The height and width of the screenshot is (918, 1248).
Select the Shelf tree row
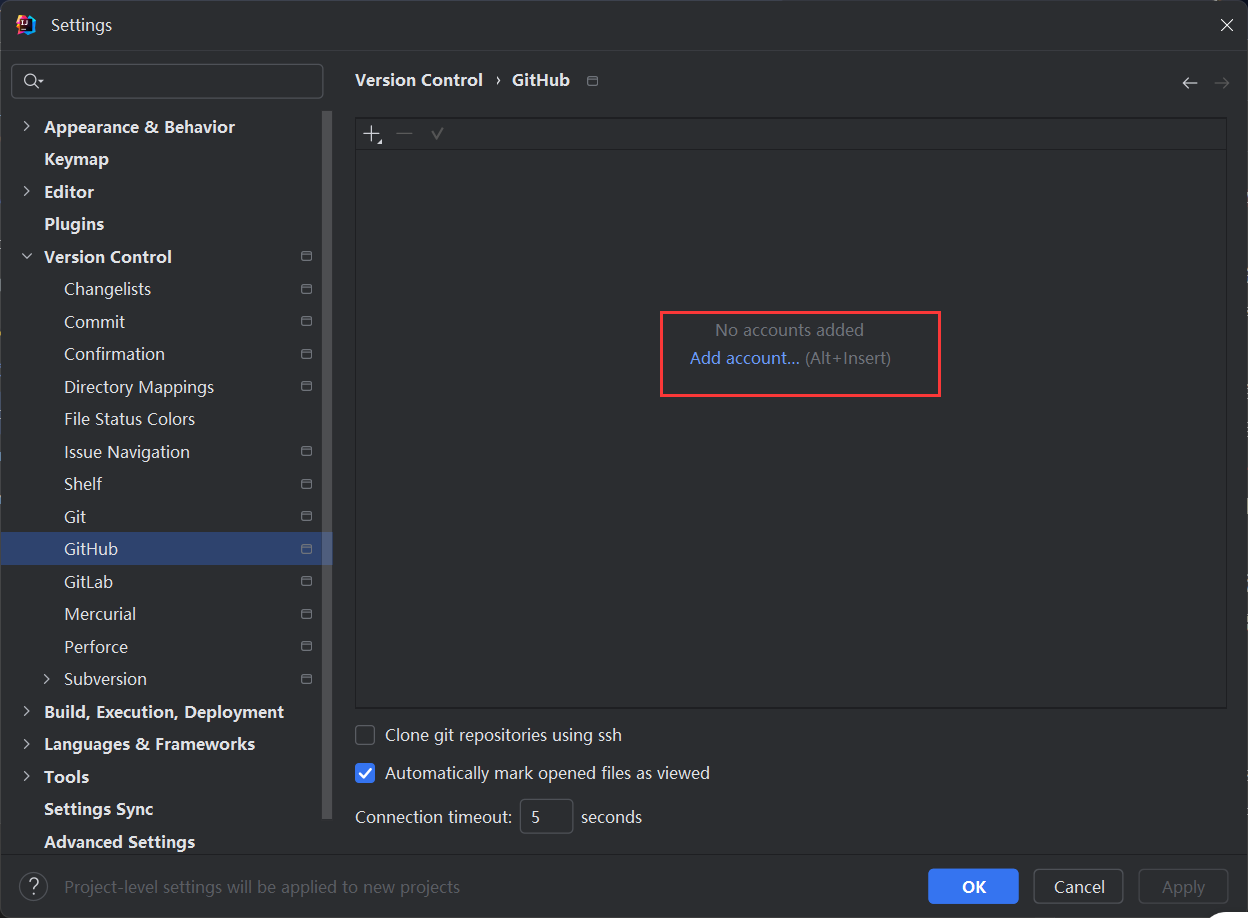(166, 484)
